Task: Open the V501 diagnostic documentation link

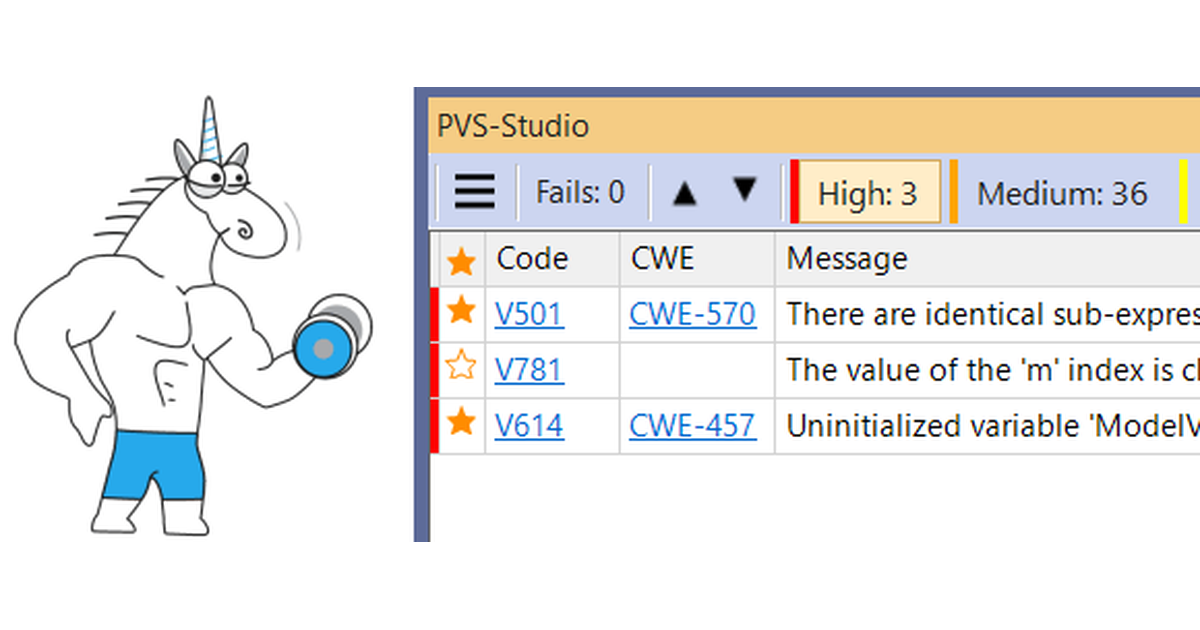Action: 529,313
